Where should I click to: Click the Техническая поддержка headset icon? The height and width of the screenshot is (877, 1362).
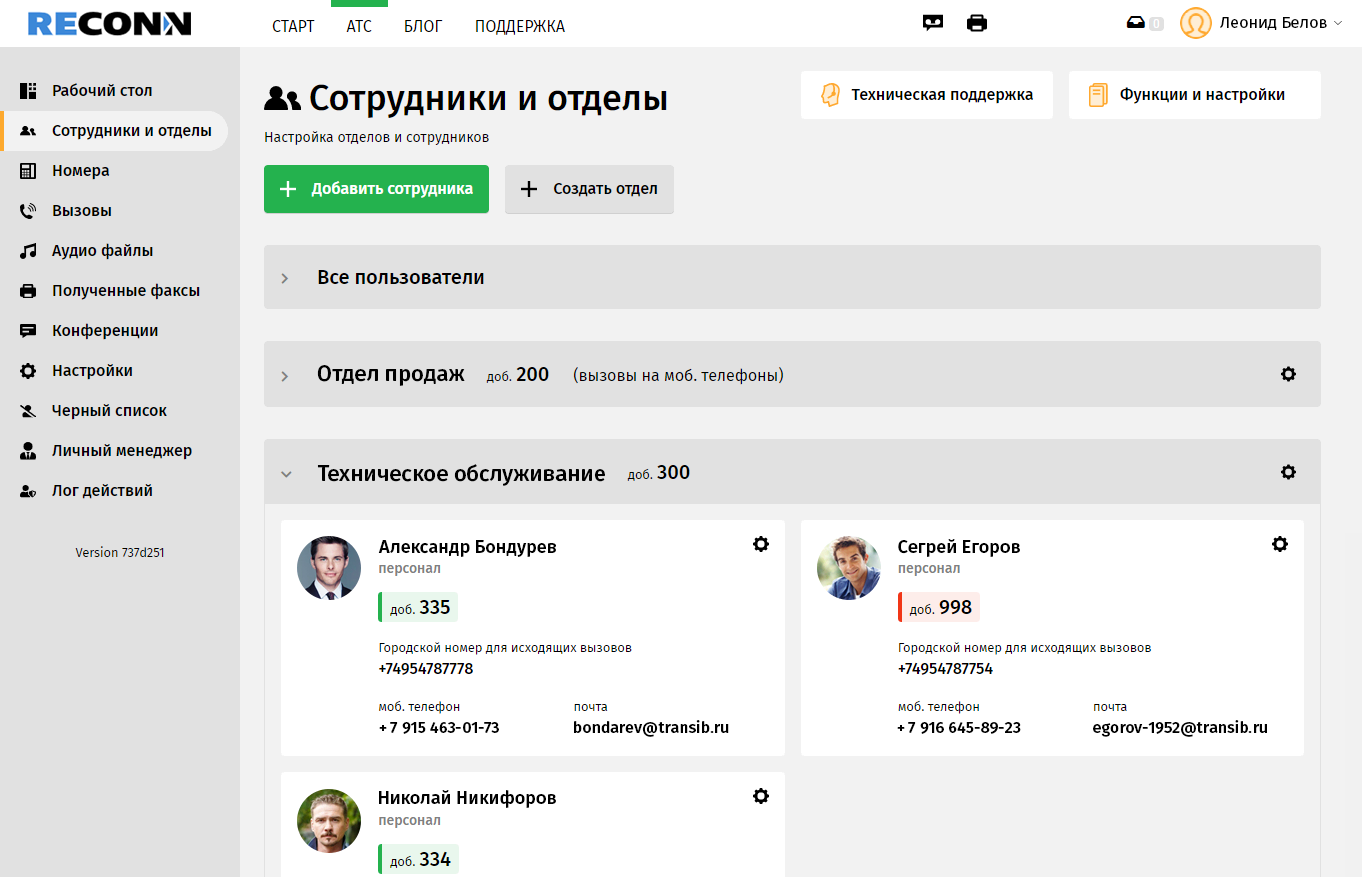tap(830, 95)
